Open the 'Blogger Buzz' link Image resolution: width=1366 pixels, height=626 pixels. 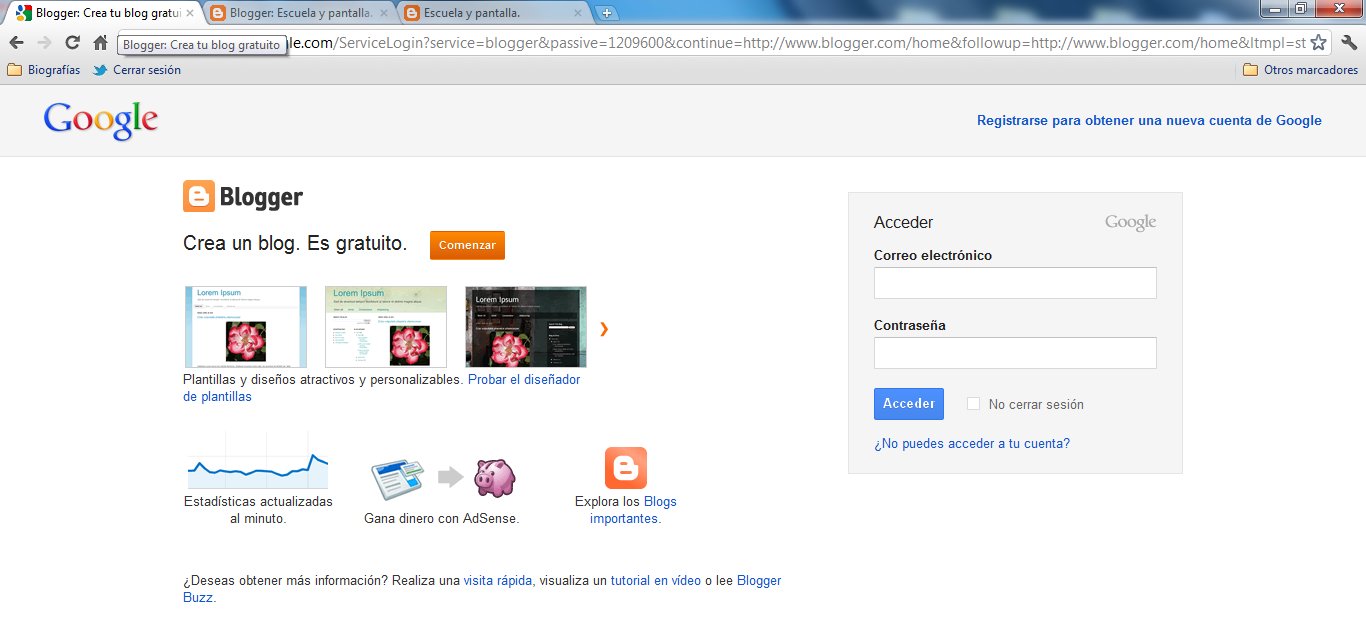(x=759, y=580)
